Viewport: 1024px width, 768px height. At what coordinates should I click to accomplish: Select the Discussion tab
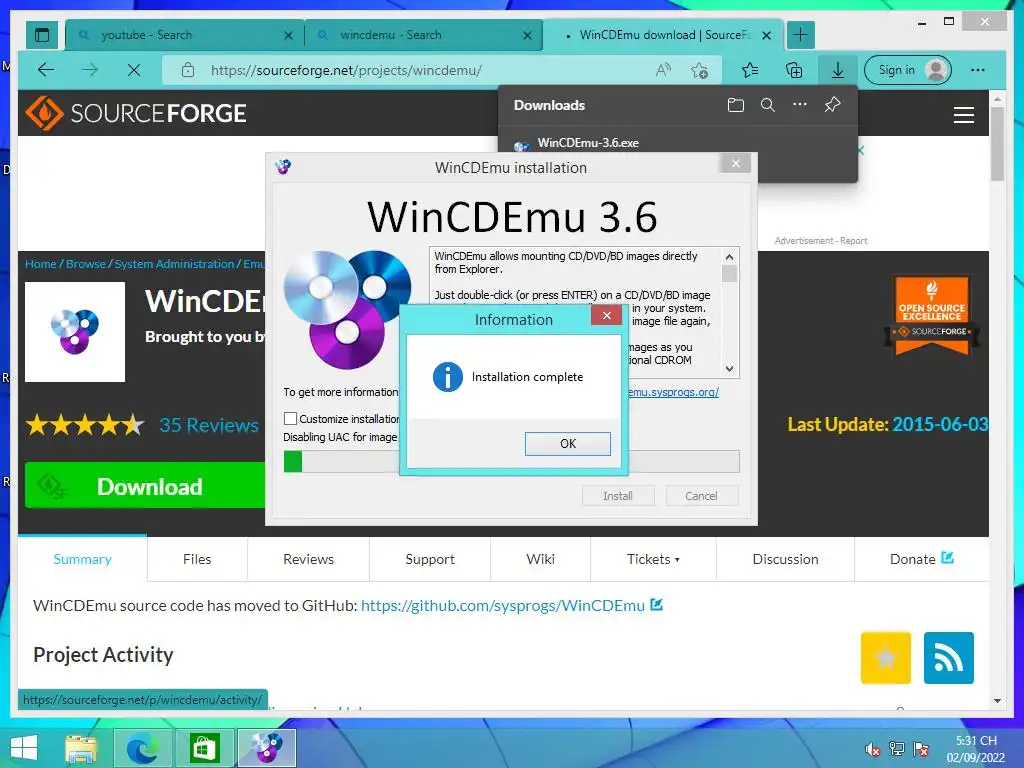pos(785,559)
